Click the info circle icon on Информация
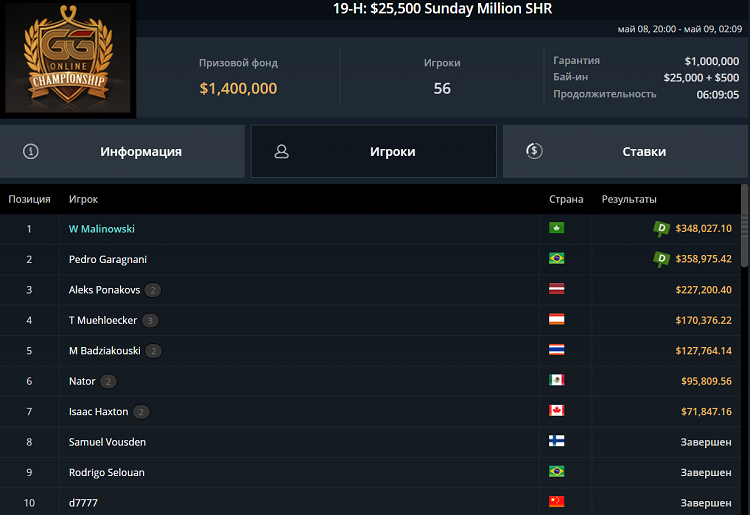750x515 pixels. [x=31, y=152]
